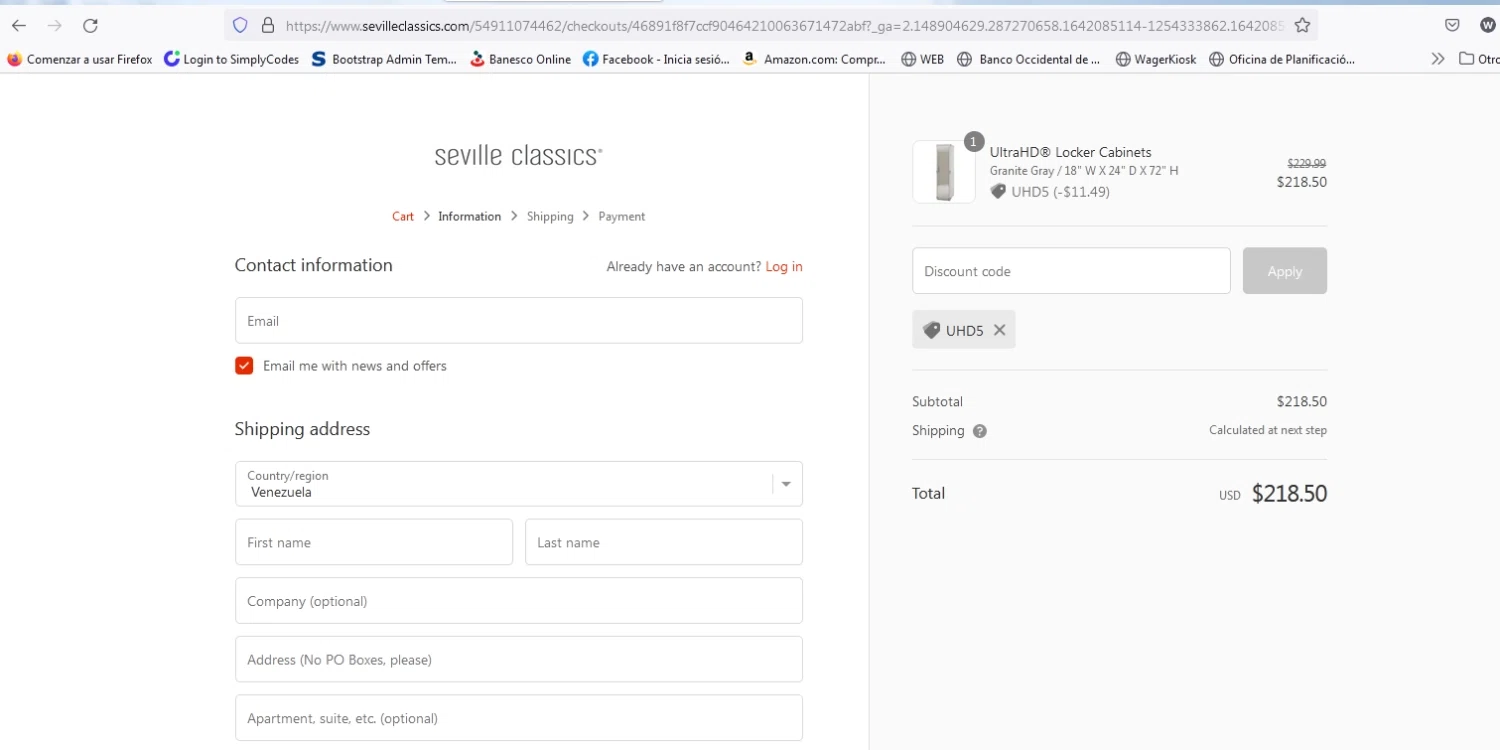The image size is (1500, 750).
Task: Focus the Apartment, suite field
Action: 519,718
